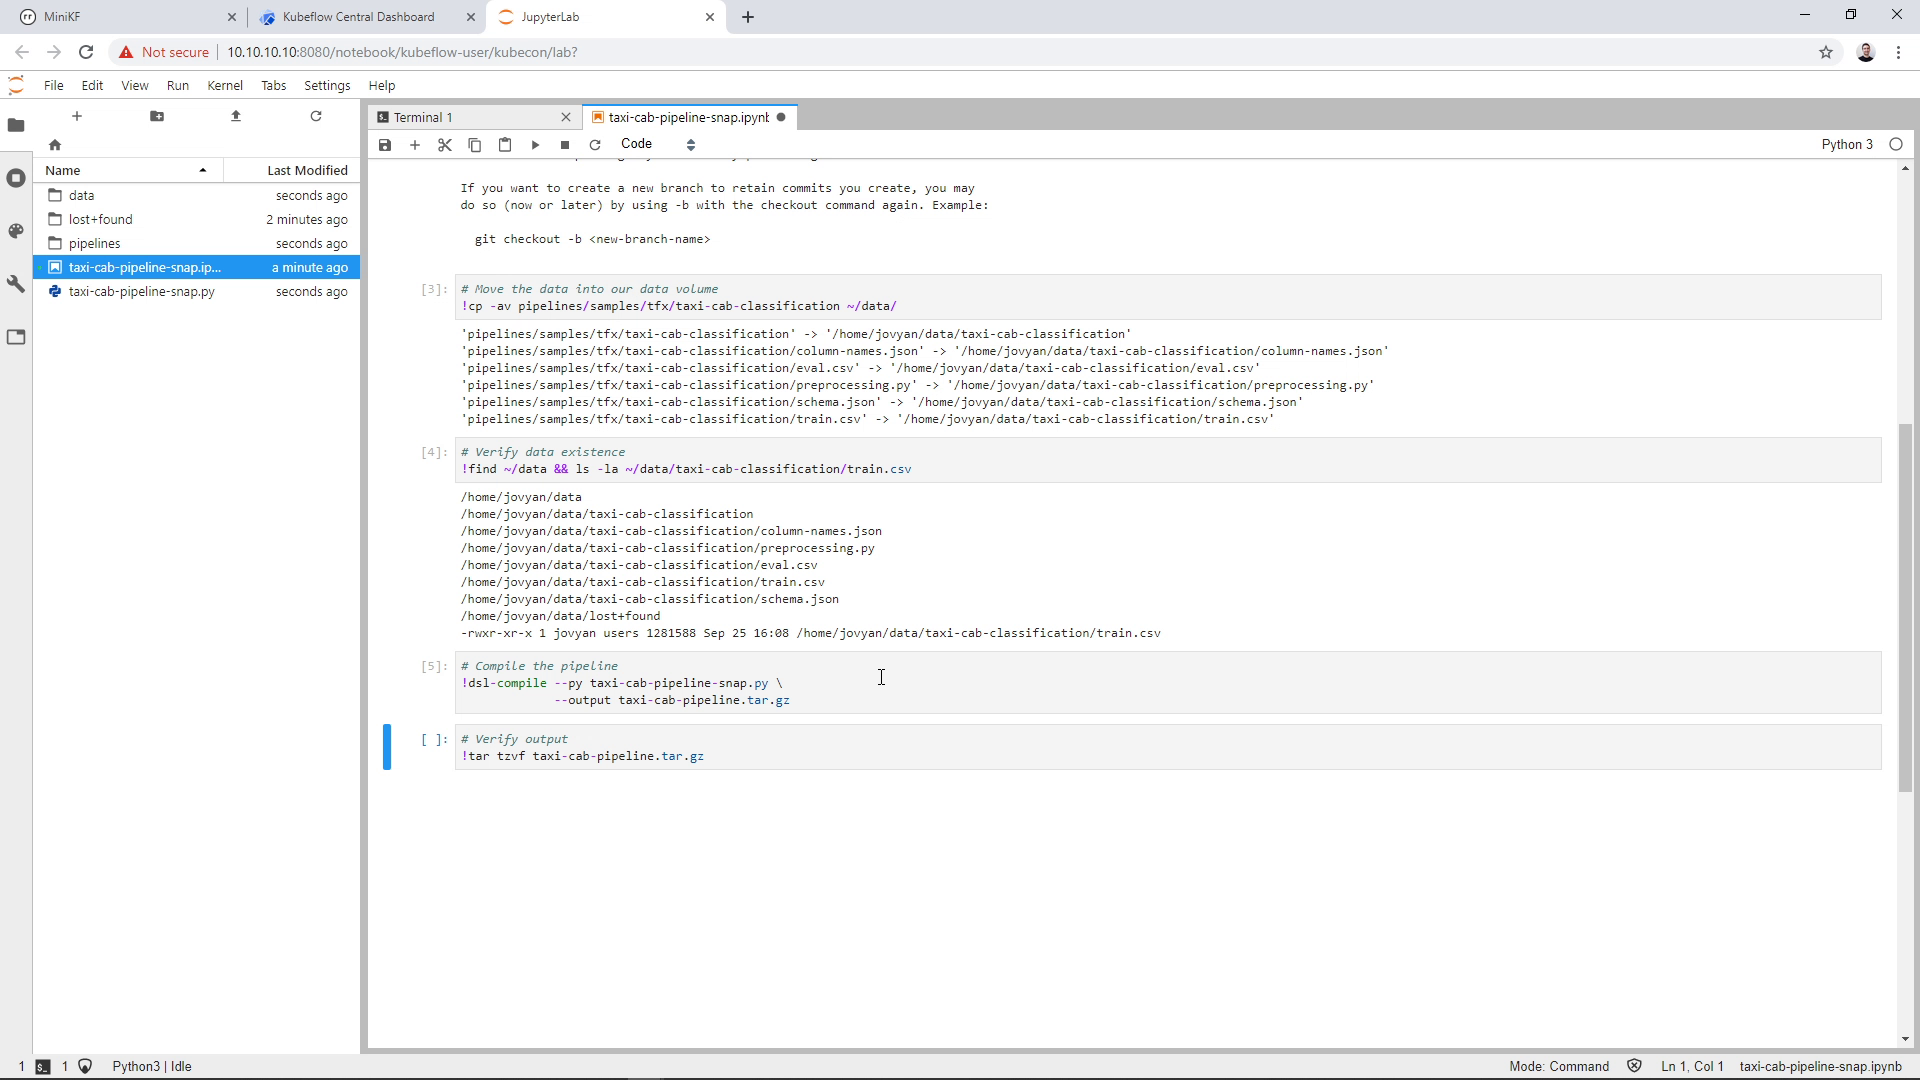Click the Kernel menu item
1920x1080 pixels.
tap(225, 86)
